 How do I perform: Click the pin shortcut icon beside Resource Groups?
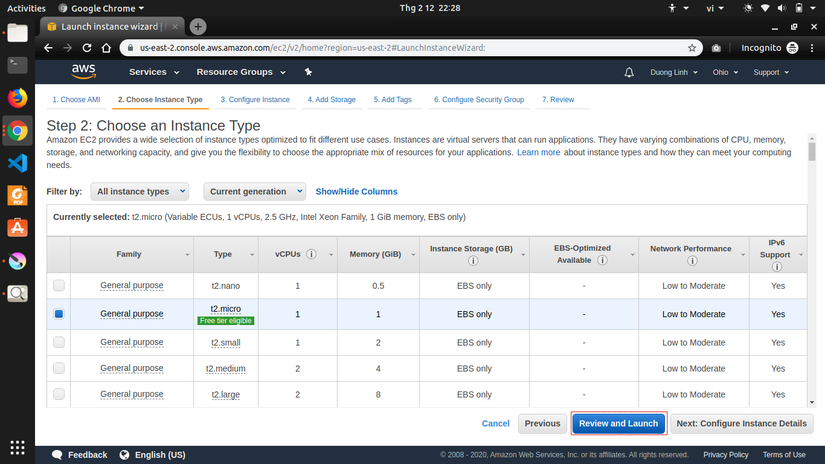coord(308,72)
